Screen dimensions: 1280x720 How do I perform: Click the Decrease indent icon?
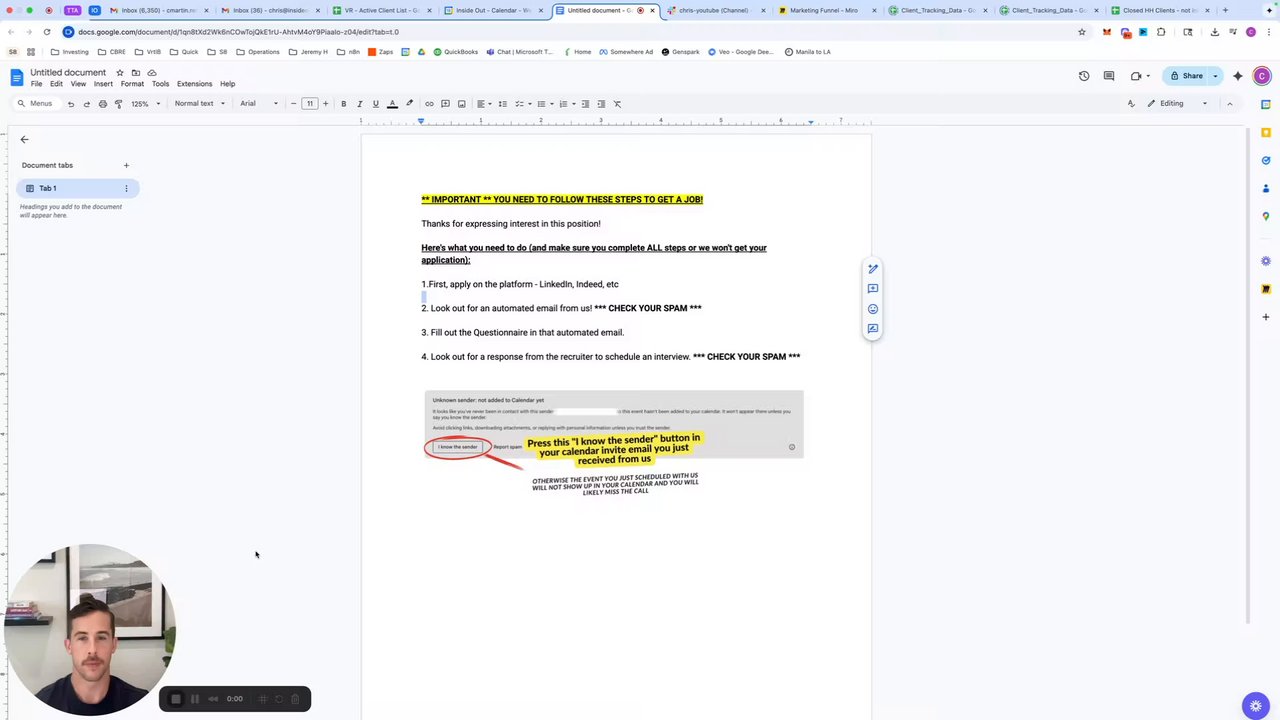585,104
